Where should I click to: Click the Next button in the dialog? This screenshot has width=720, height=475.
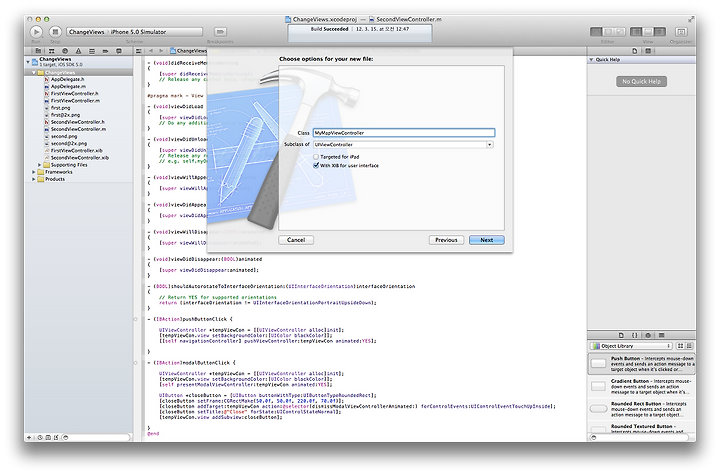click(487, 240)
